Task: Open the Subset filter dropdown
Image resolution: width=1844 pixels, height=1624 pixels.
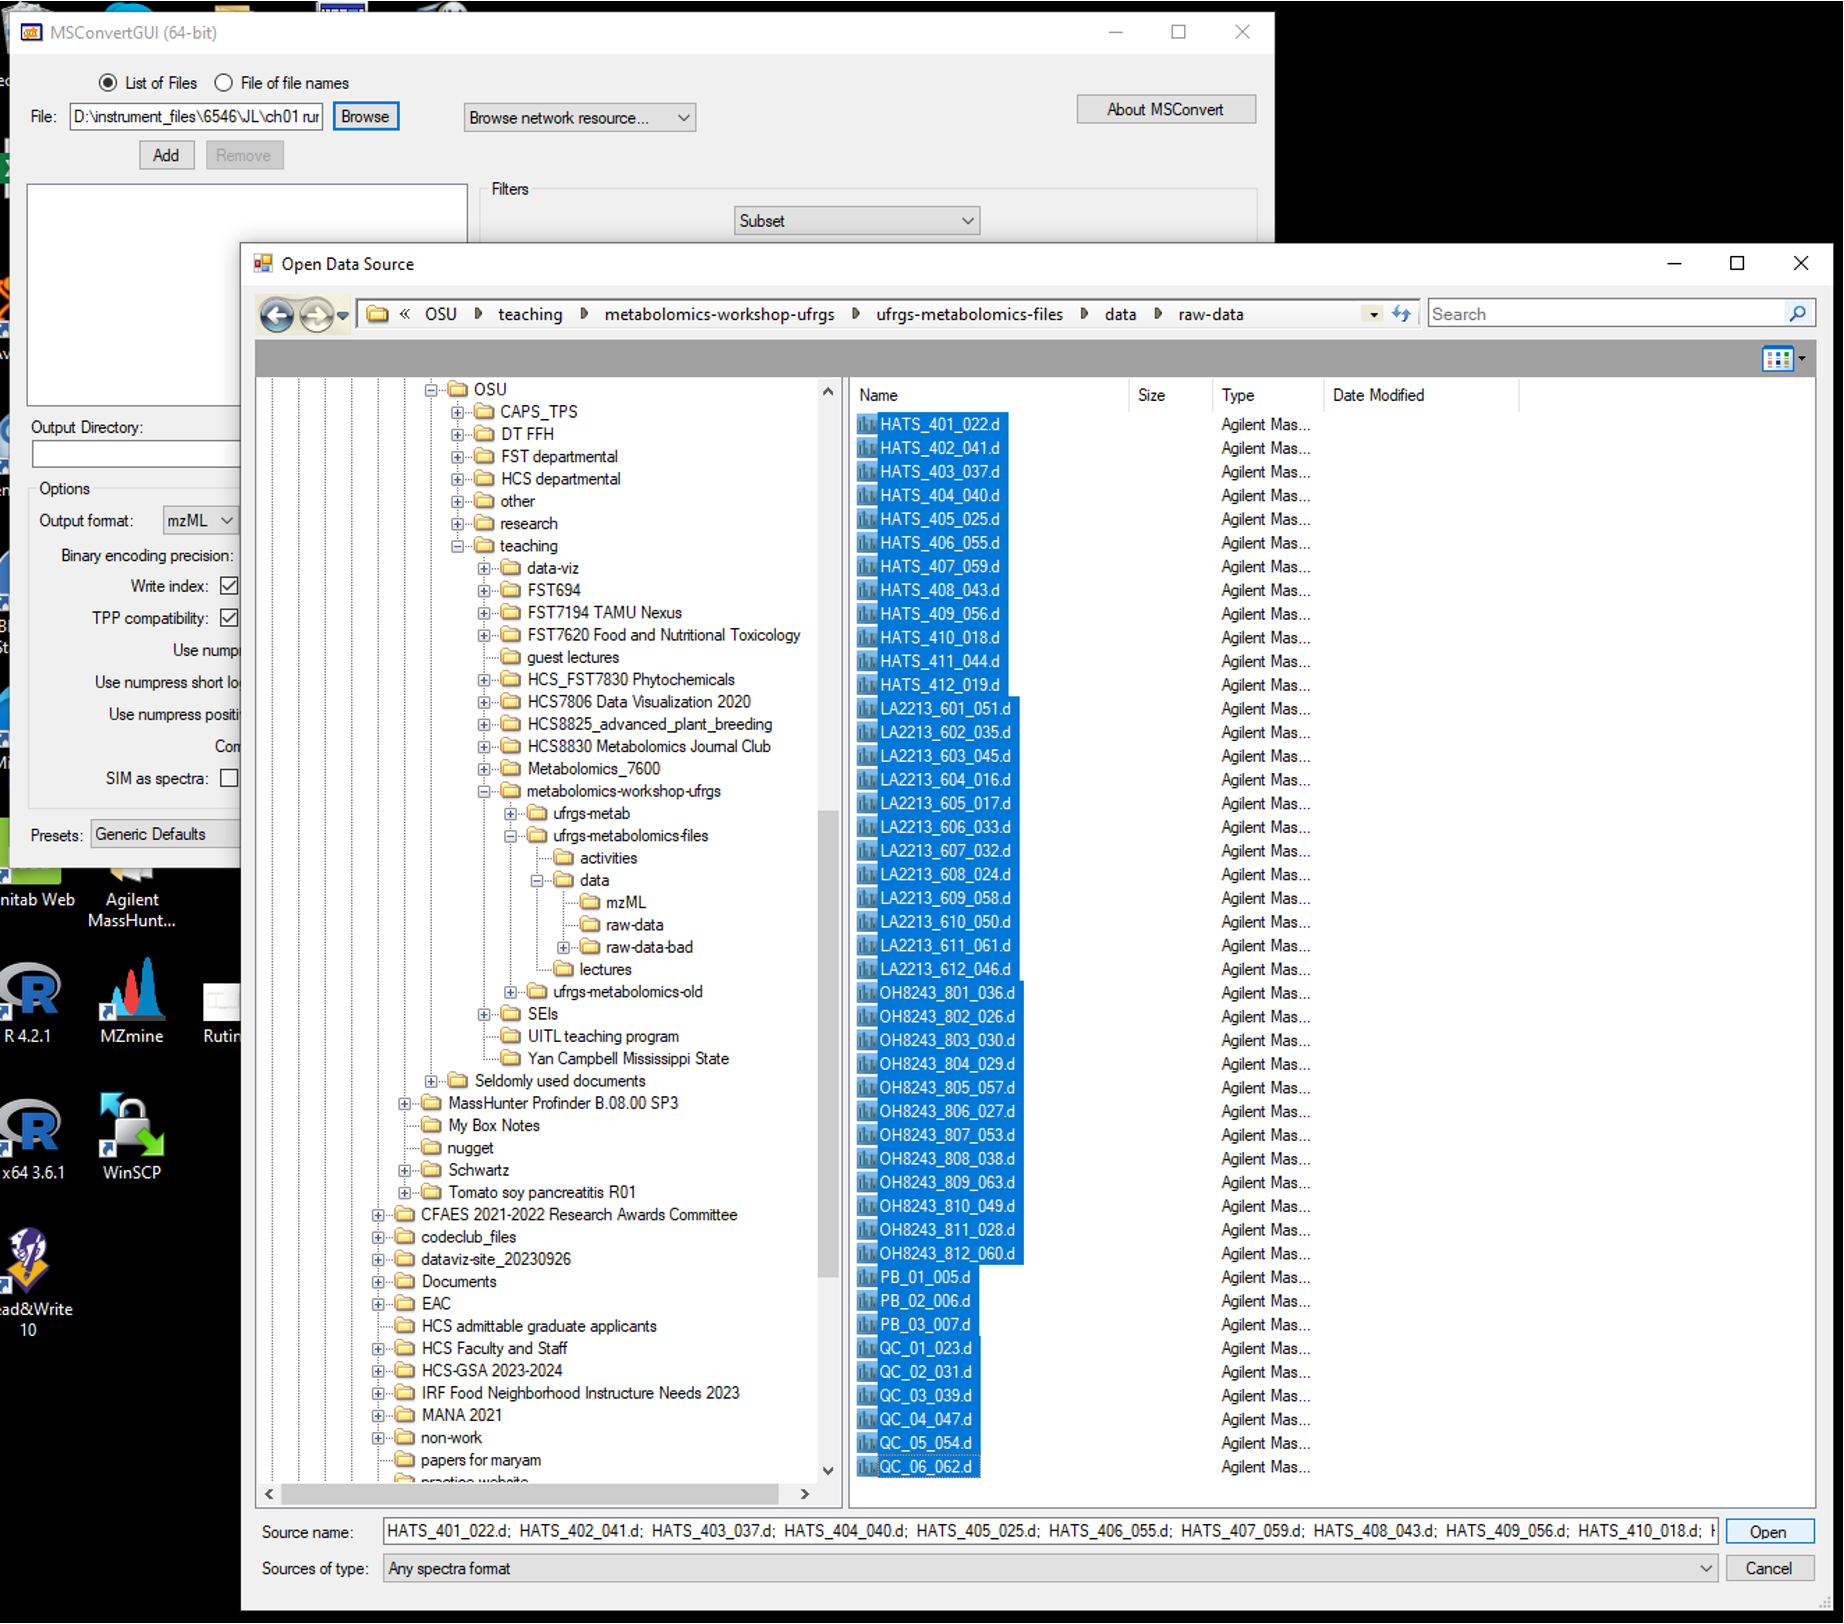Action: click(x=857, y=221)
